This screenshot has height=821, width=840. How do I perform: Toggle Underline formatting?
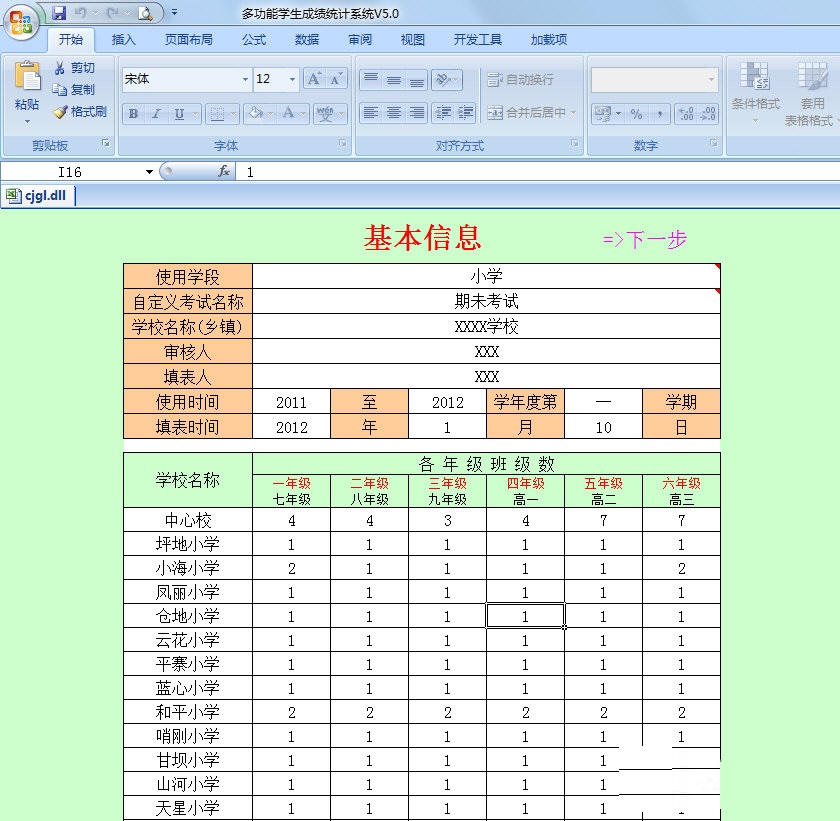(x=179, y=114)
